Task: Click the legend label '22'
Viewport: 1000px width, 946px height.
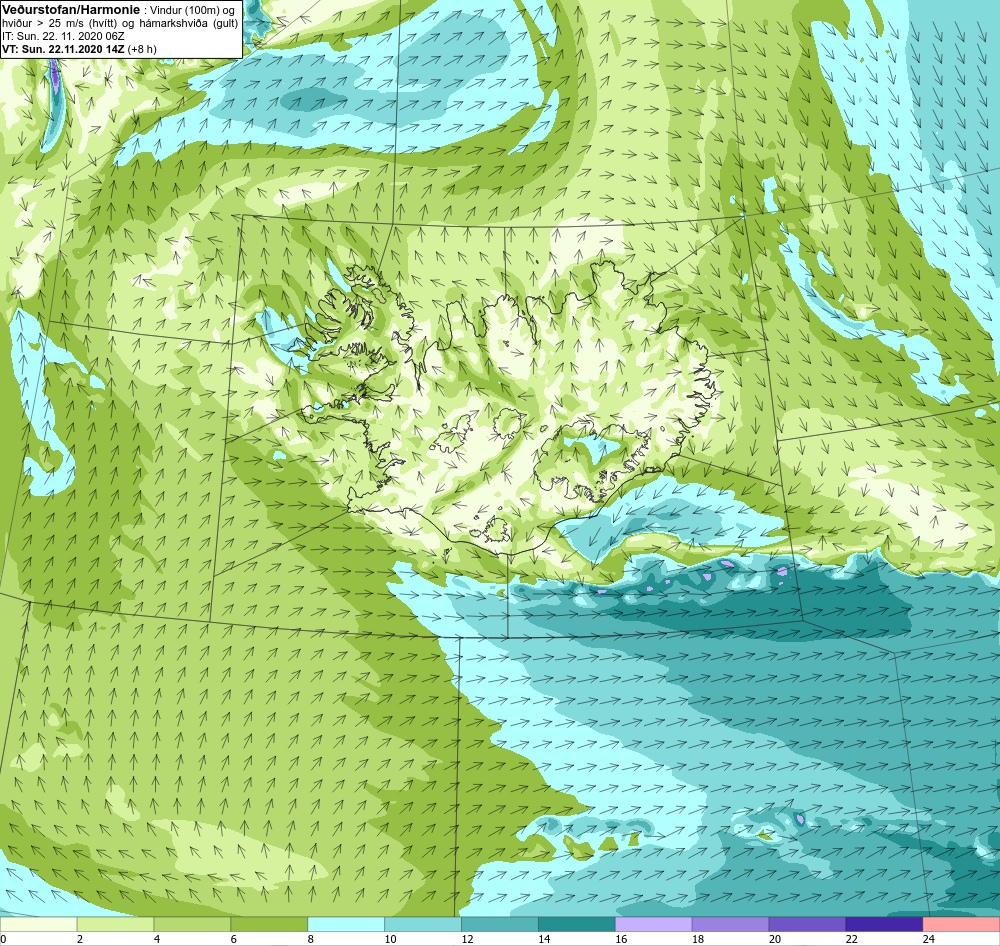Action: pos(851,939)
